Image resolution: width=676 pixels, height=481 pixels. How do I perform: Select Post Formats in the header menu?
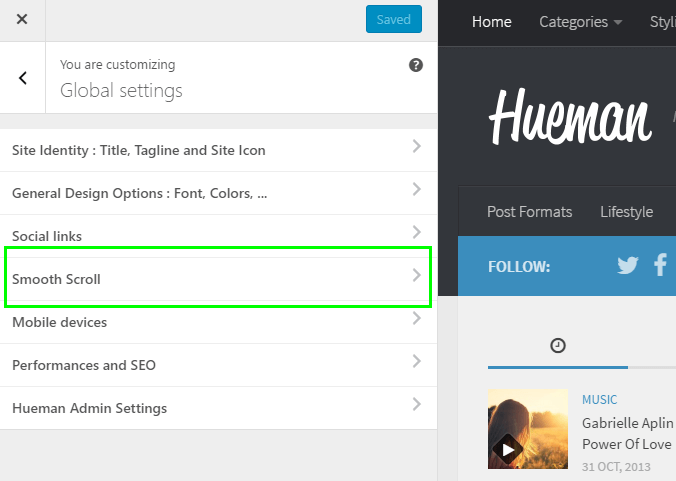pyautogui.click(x=529, y=212)
